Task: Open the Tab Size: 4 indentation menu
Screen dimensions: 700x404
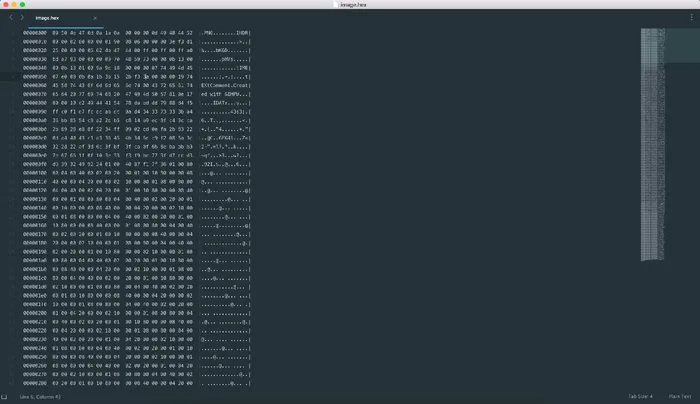Action: tap(640, 396)
